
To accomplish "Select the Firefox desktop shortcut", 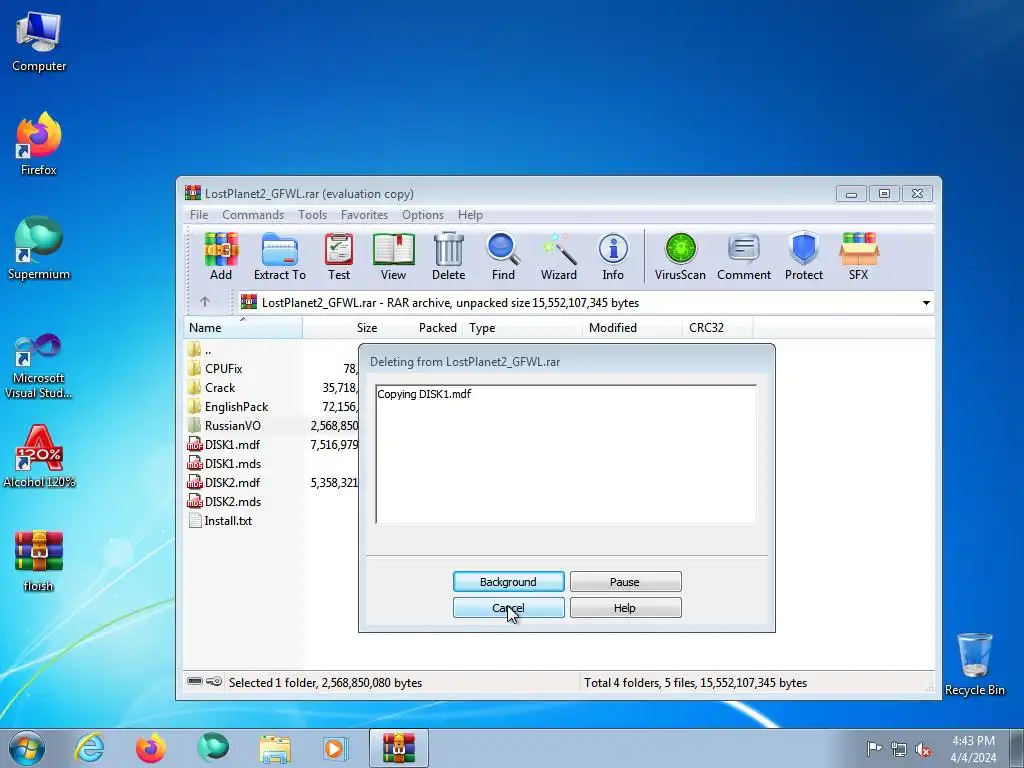I will pos(39,144).
